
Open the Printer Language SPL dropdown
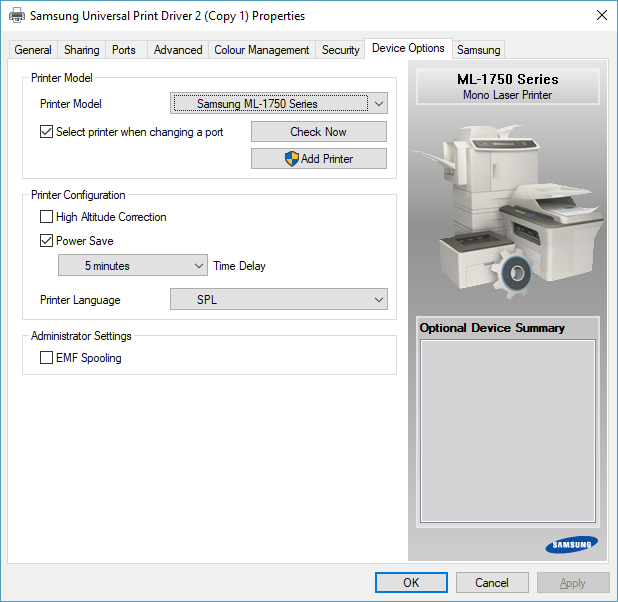tap(279, 299)
